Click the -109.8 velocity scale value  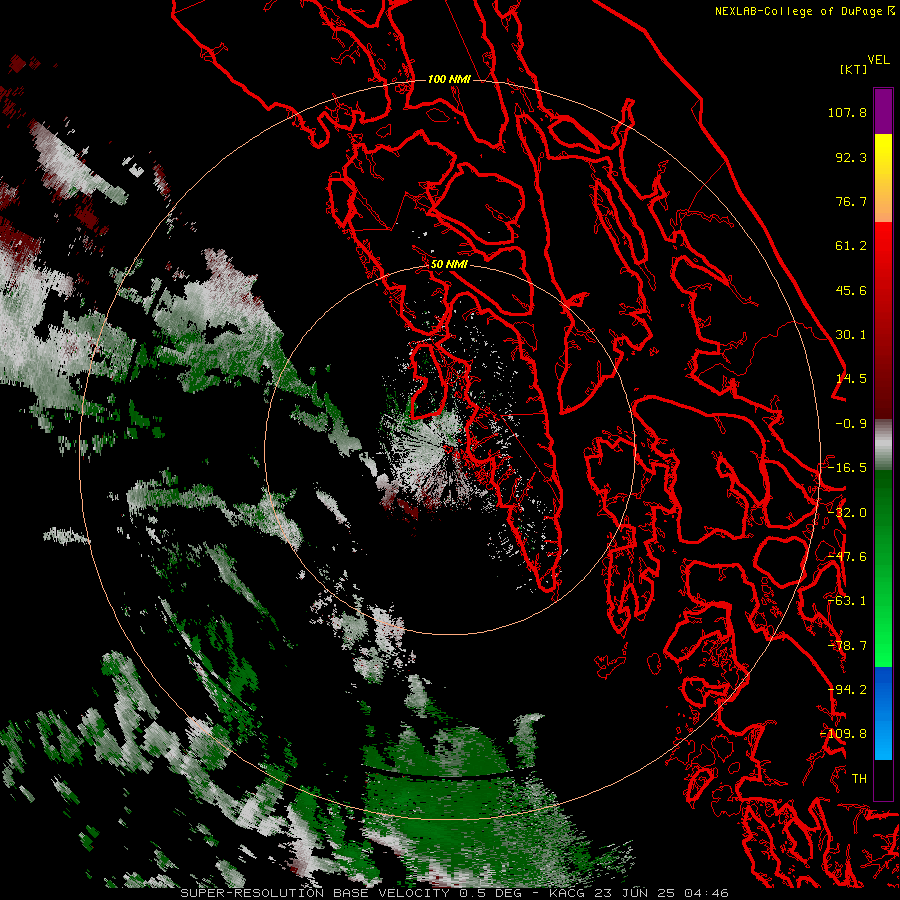(844, 734)
